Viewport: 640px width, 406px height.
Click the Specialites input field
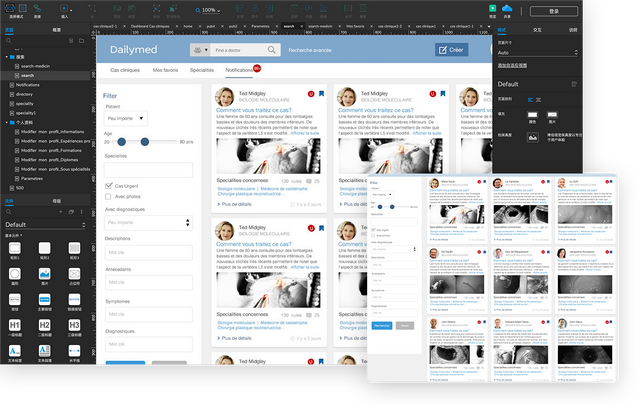click(x=149, y=170)
